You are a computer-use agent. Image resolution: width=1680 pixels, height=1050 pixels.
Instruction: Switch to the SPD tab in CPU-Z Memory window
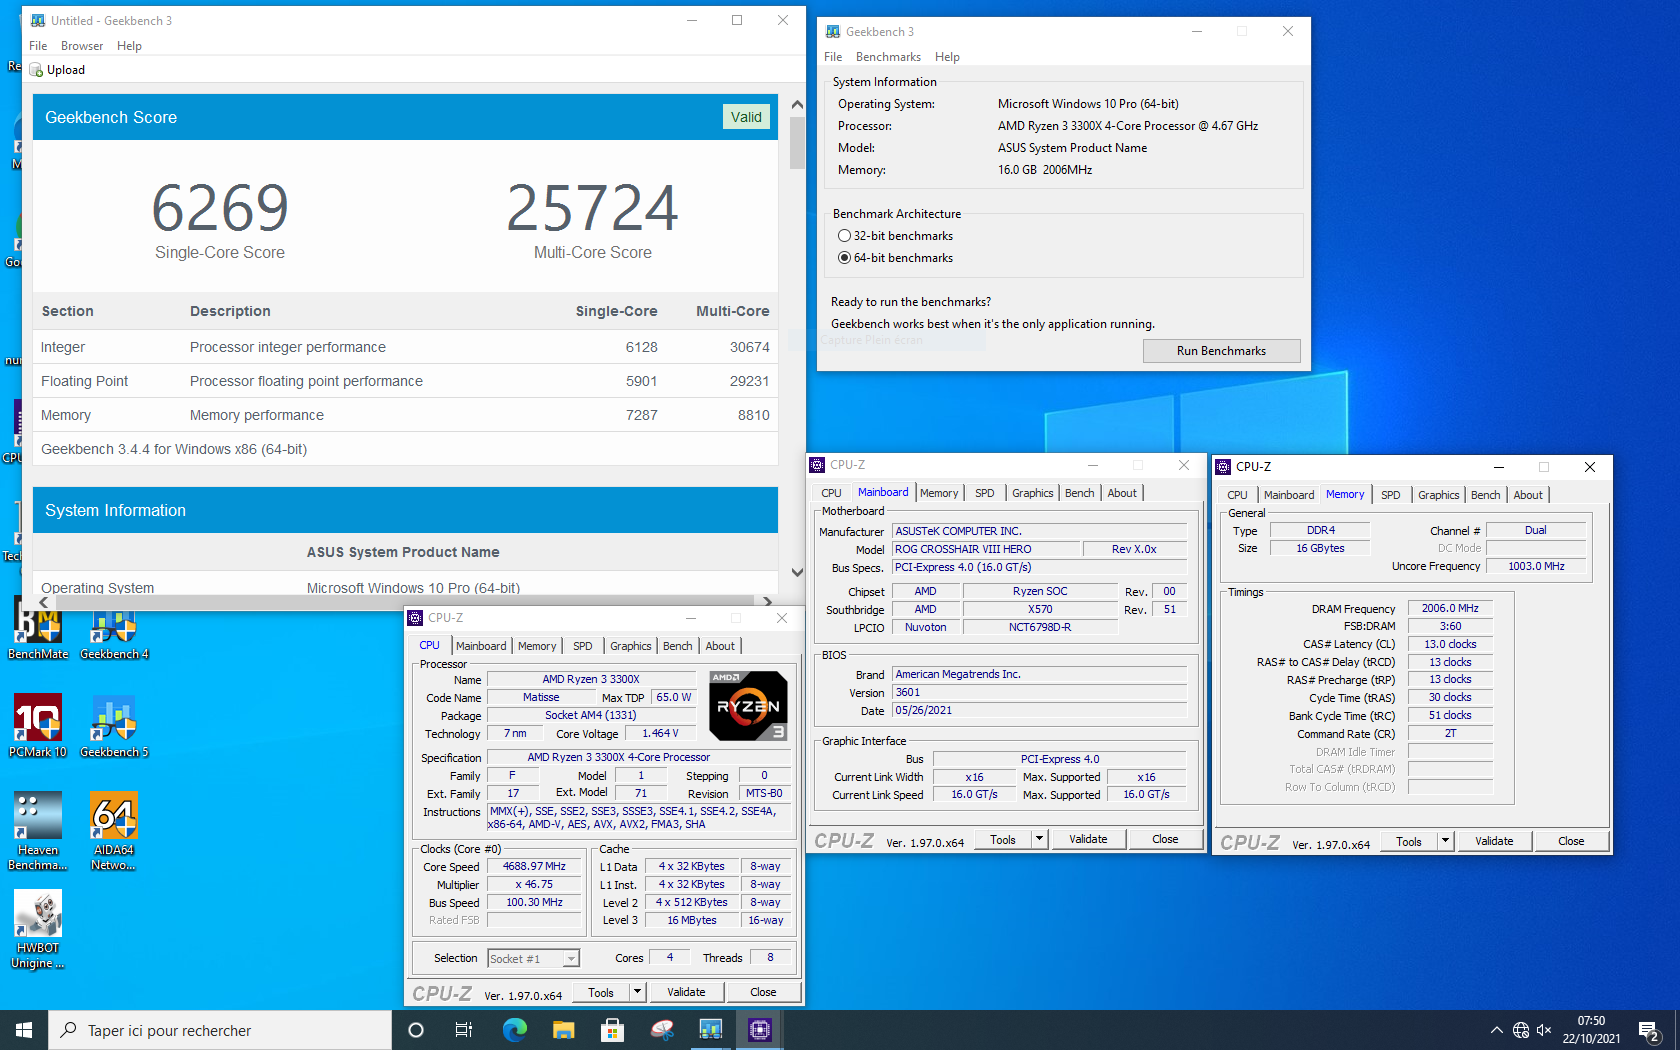pos(1390,495)
